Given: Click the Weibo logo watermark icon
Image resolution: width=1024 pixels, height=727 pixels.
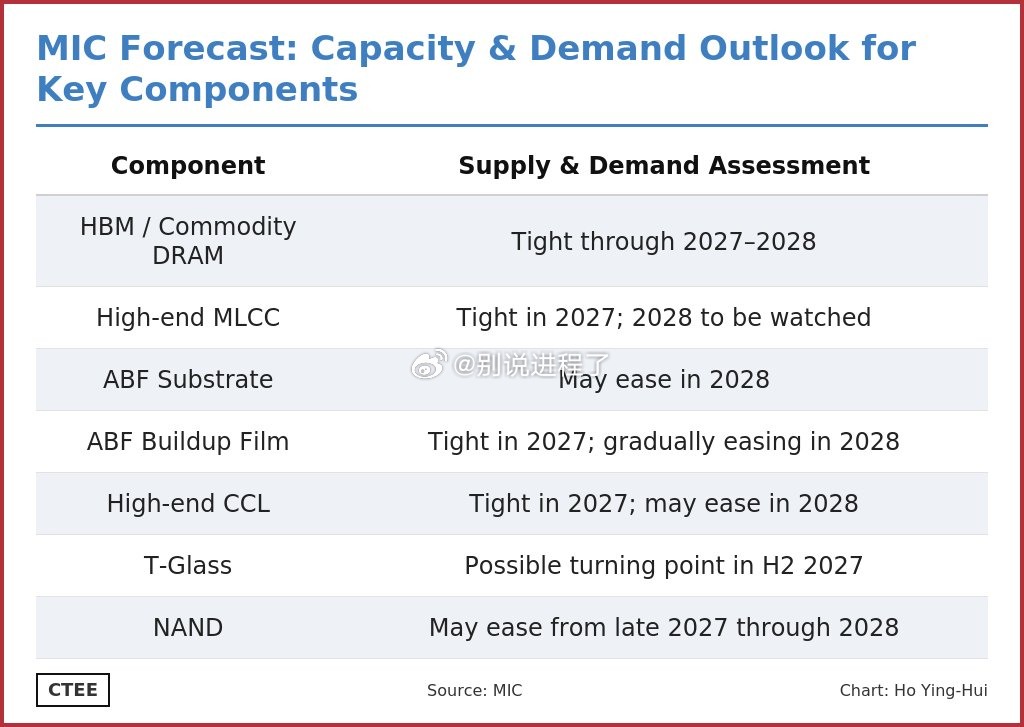Looking at the screenshot, I should [429, 364].
